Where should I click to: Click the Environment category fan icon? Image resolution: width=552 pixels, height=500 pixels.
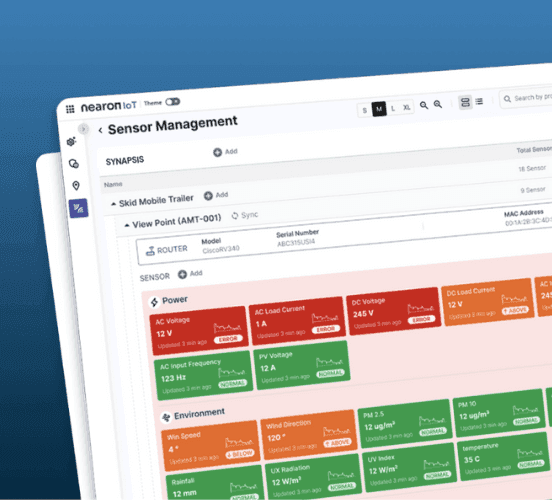(166, 417)
